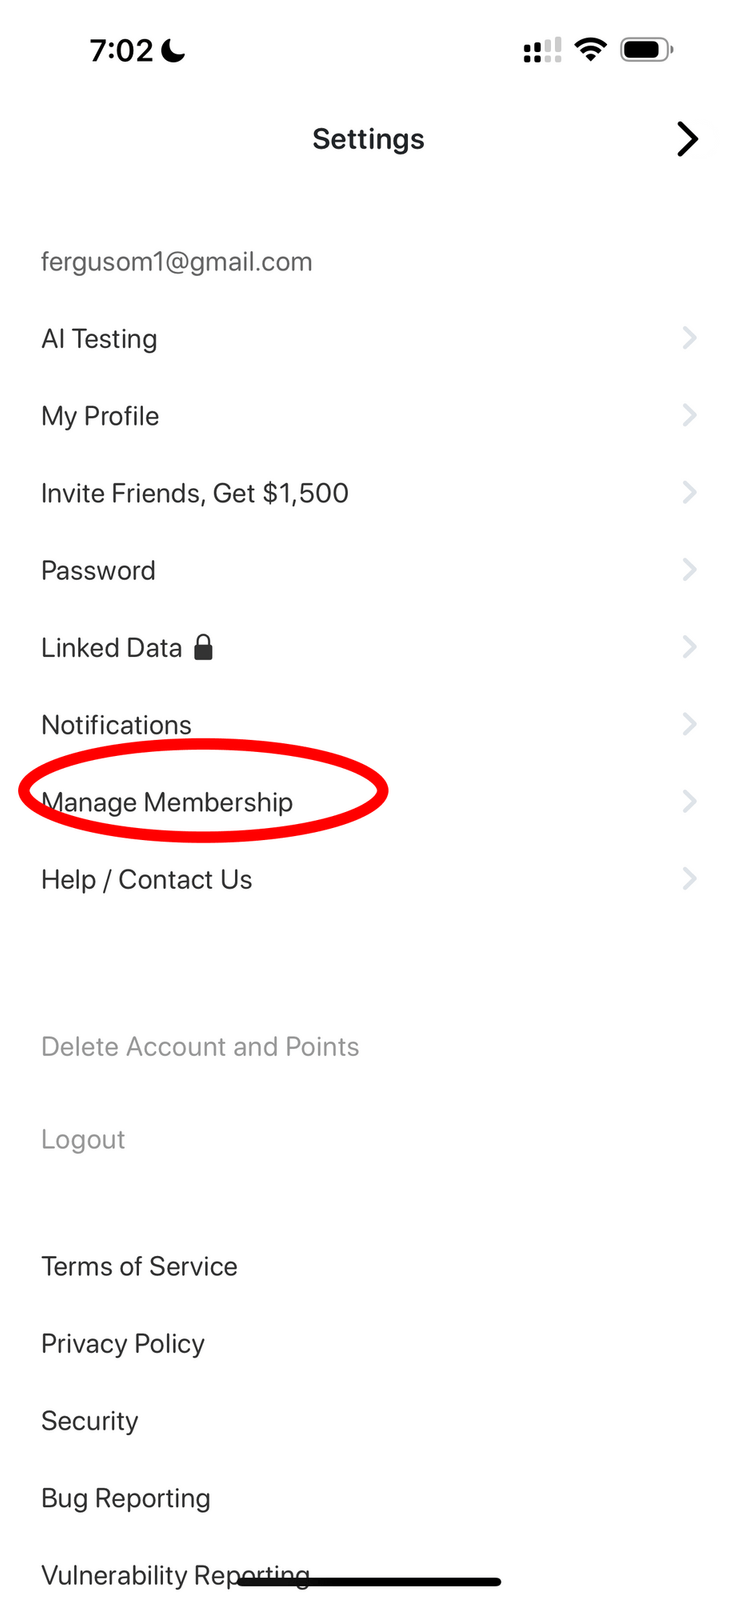Tap the chevron on the Notifications row
738x1600 pixels.
(689, 724)
